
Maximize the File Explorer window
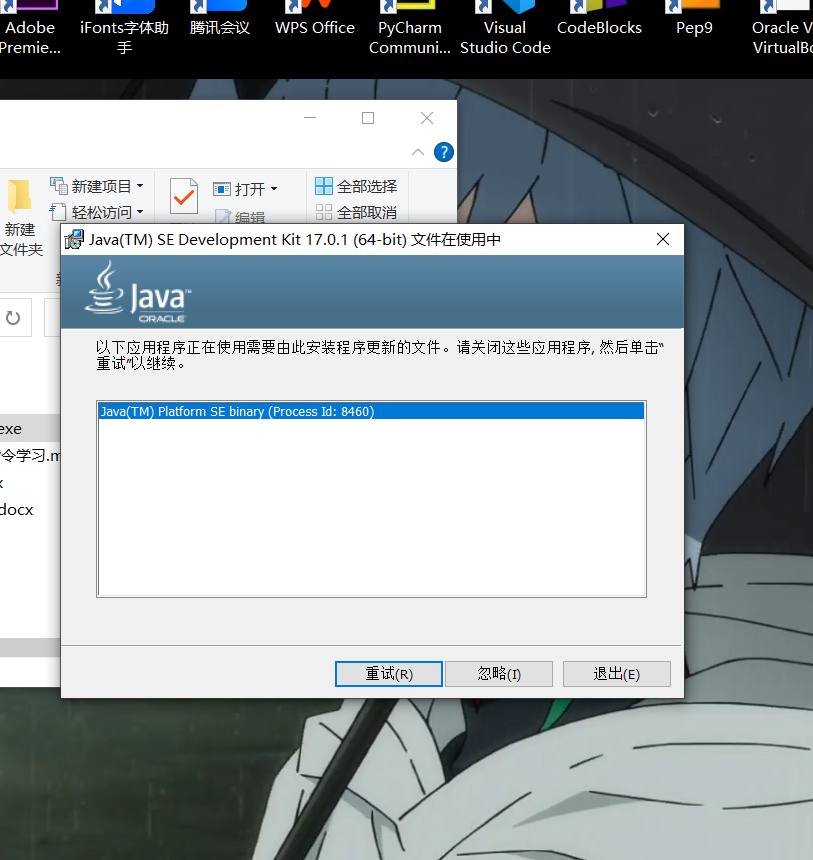click(368, 117)
